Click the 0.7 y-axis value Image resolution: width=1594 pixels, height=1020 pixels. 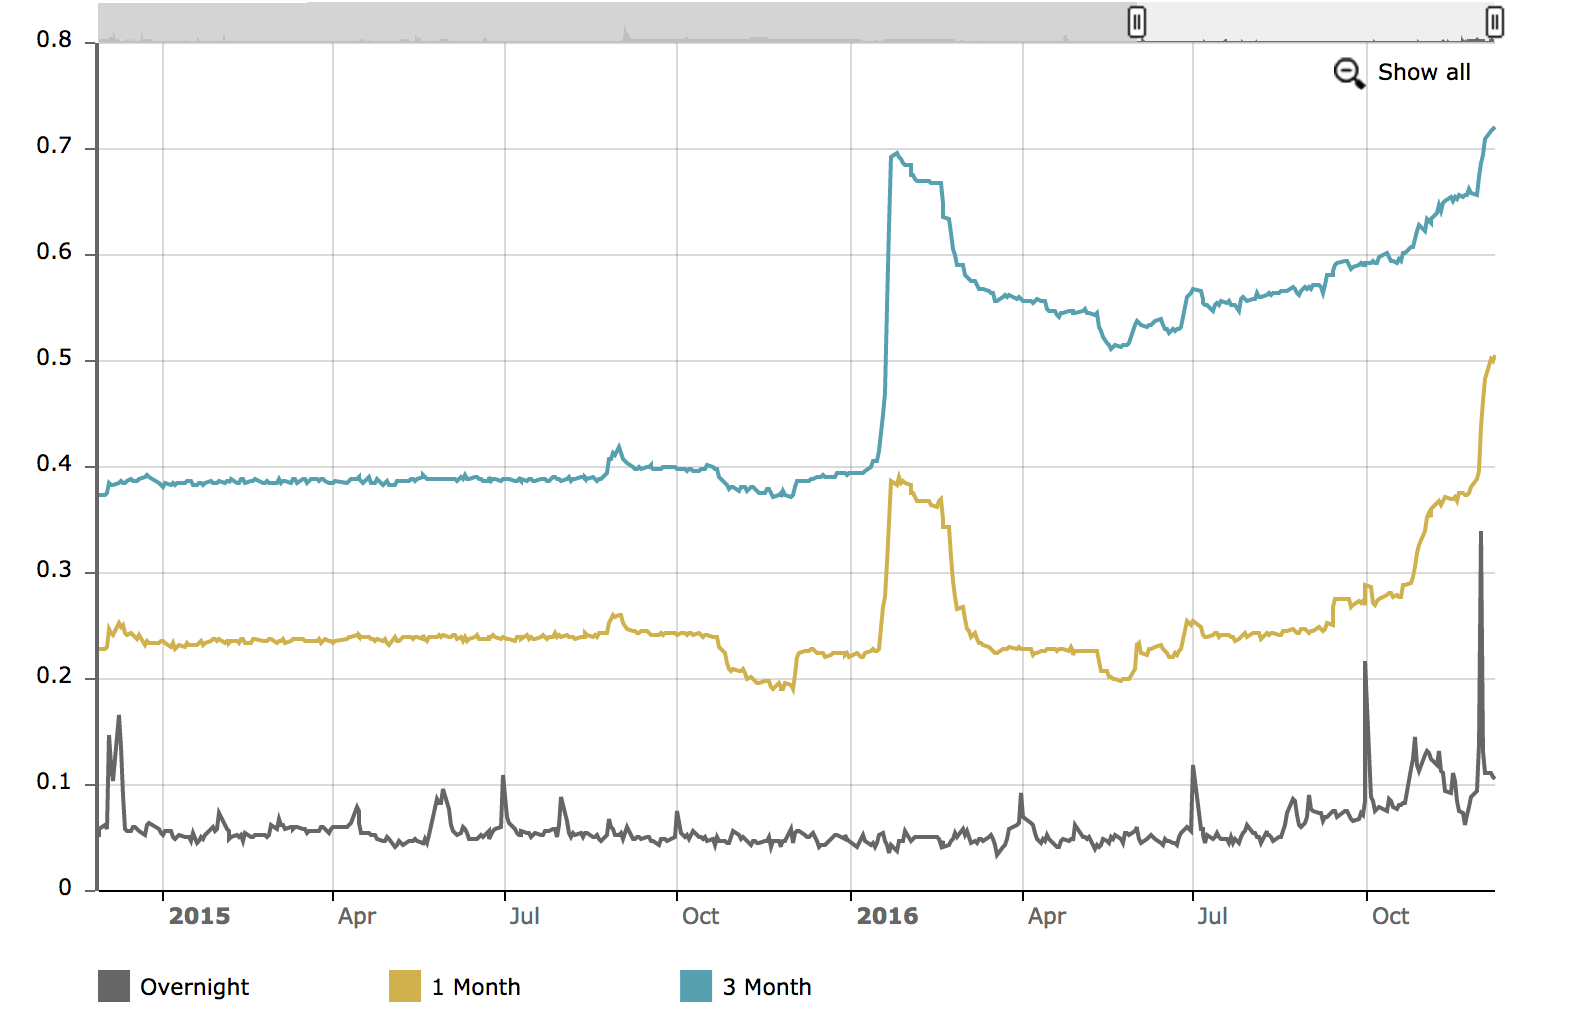tap(54, 146)
